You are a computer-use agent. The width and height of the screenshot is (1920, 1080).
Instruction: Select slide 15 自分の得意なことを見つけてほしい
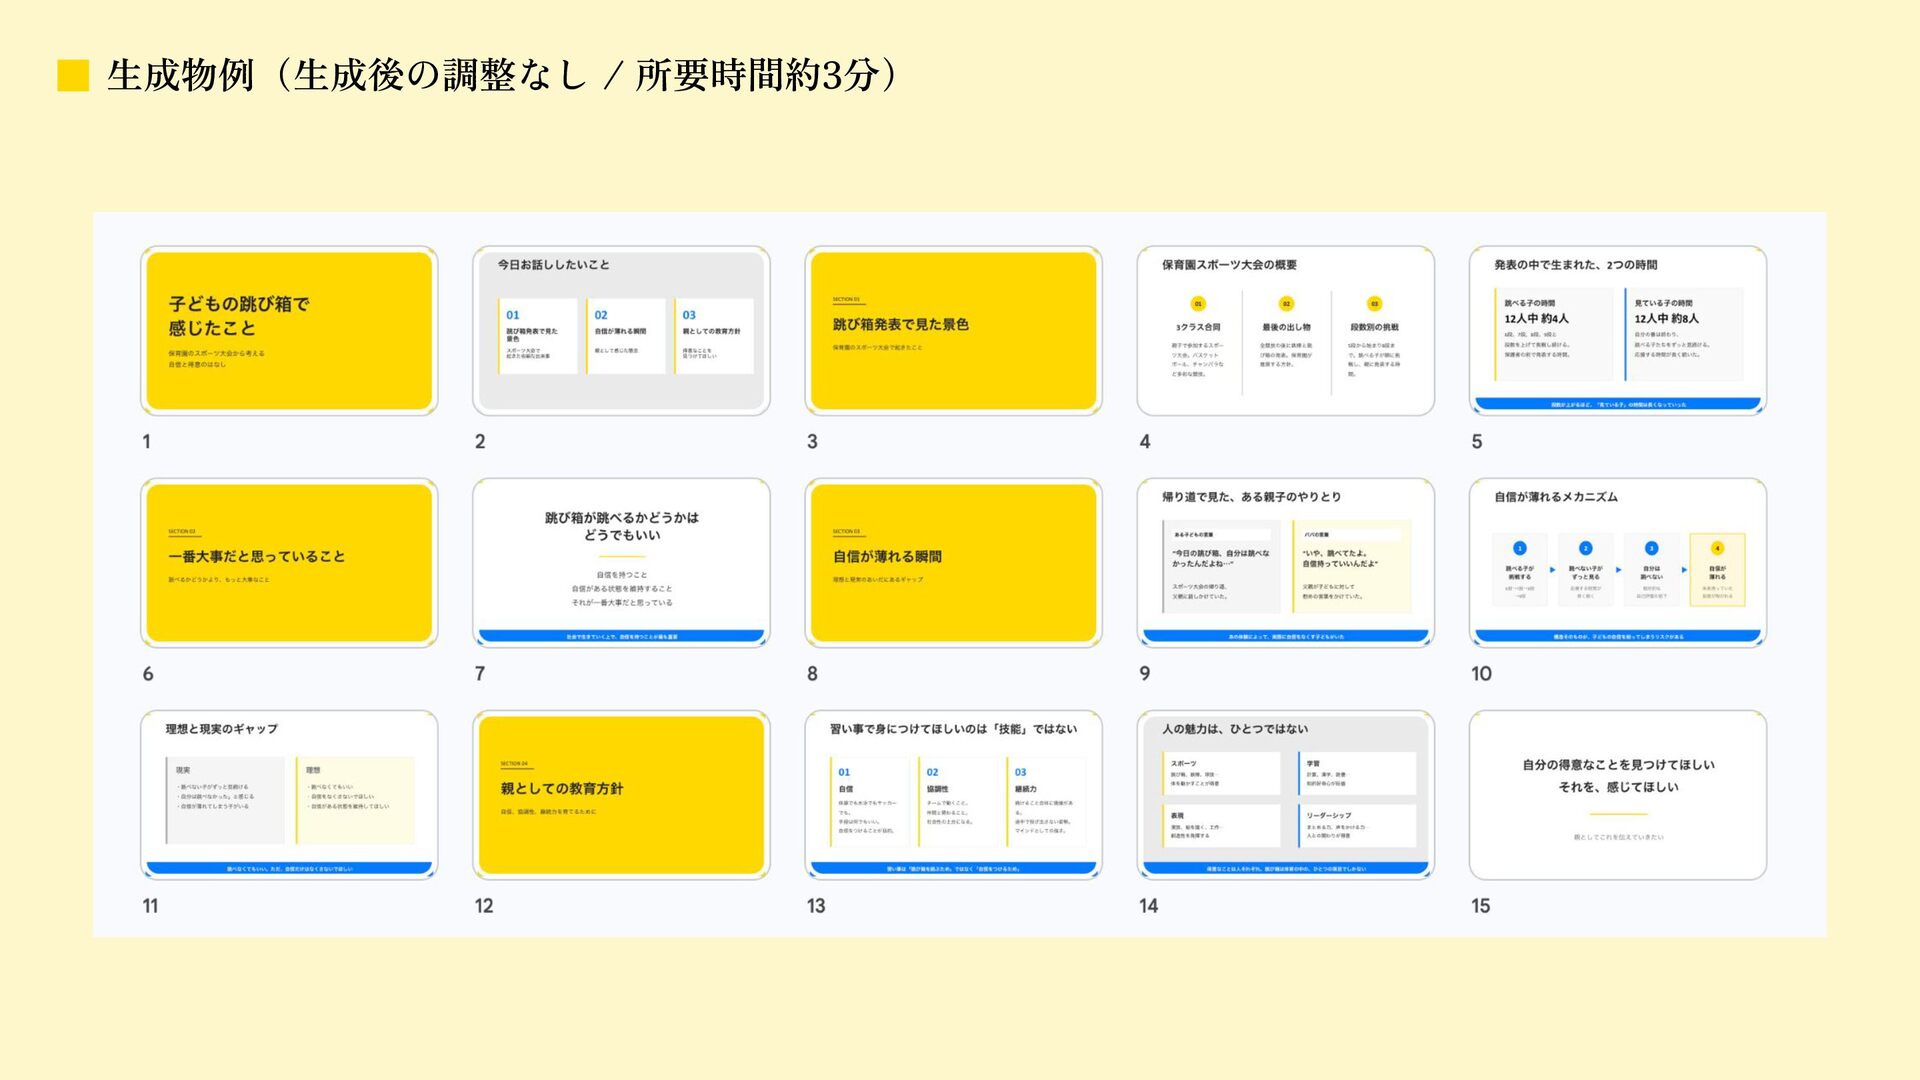(x=1617, y=795)
